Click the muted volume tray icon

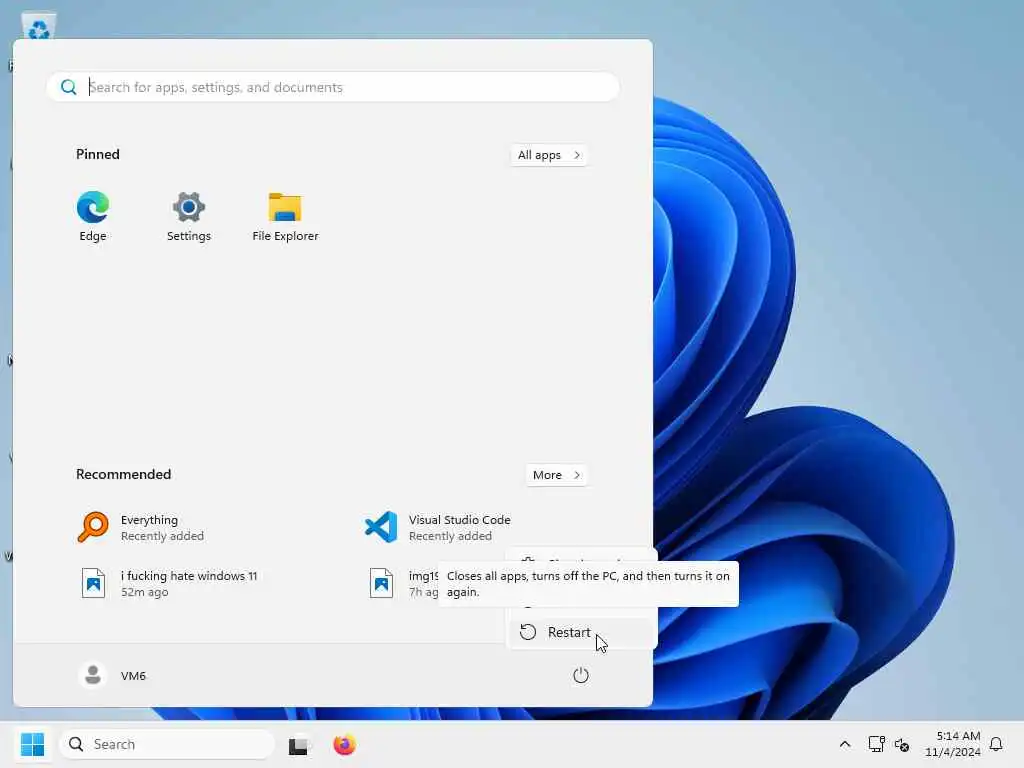[x=902, y=744]
